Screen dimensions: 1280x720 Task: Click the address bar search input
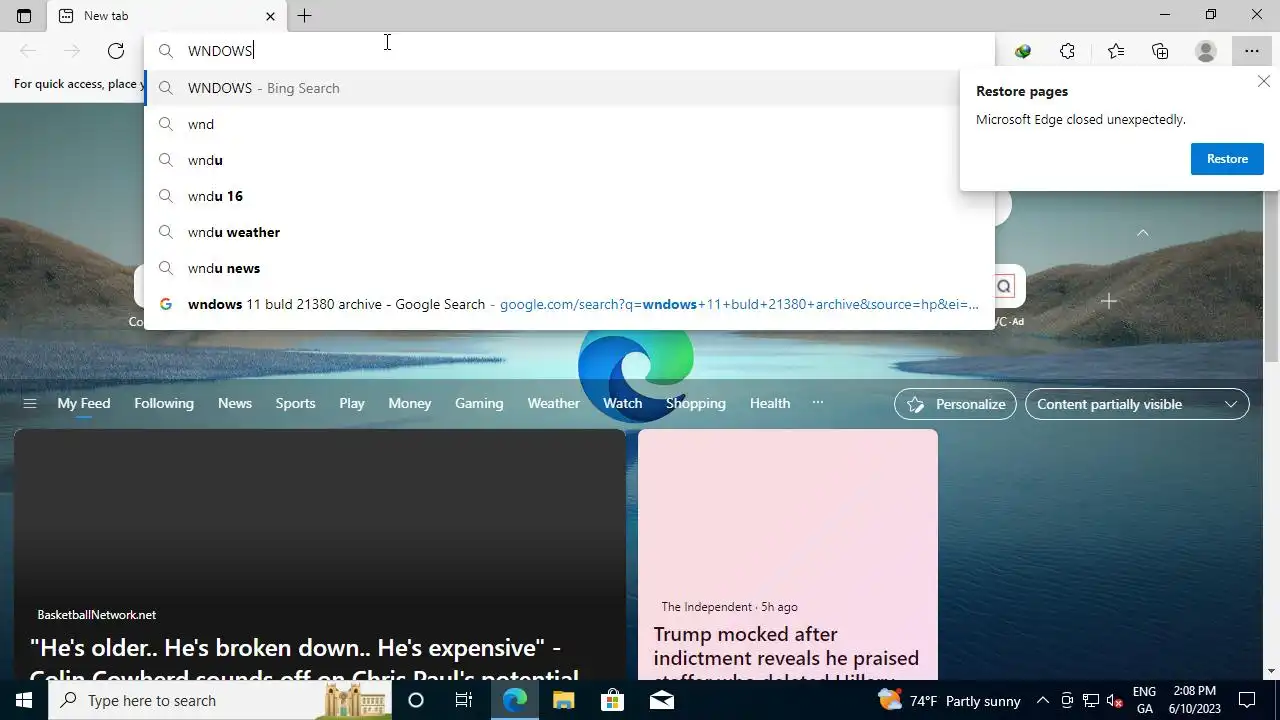point(570,51)
